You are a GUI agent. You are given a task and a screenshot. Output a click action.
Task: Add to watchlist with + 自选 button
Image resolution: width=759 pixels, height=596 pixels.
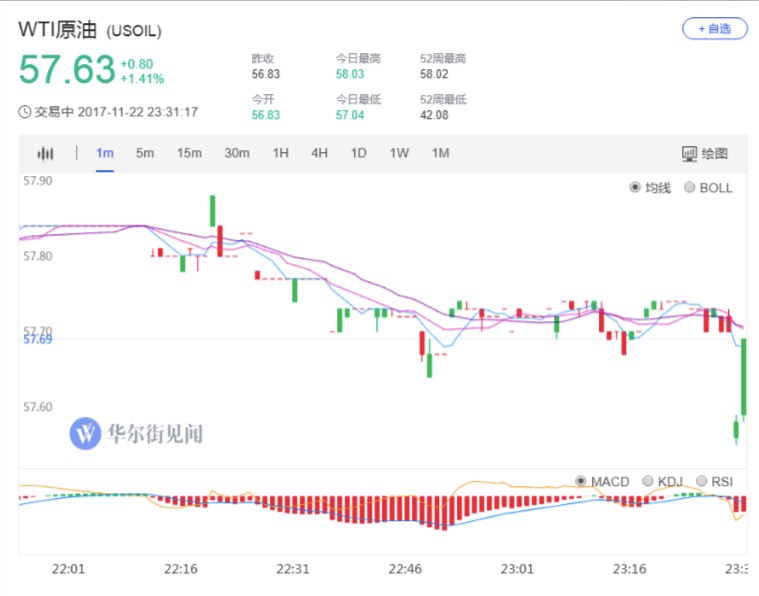tap(714, 29)
